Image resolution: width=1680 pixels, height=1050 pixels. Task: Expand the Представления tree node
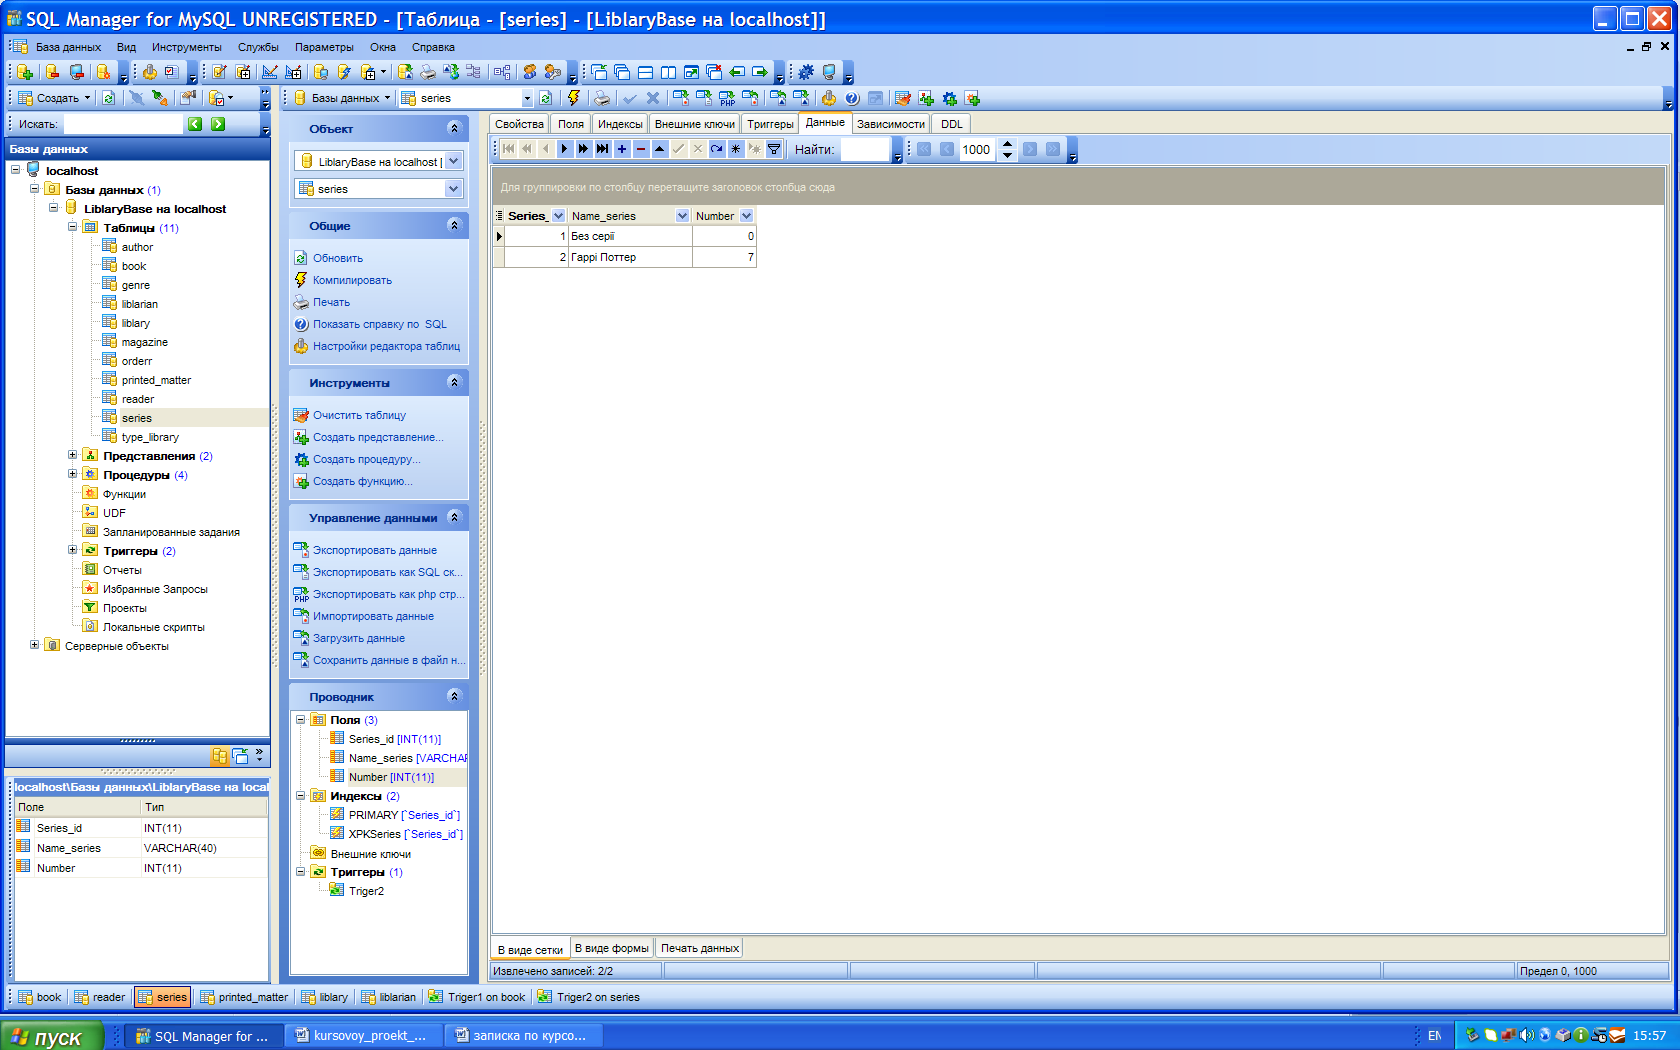coord(72,455)
